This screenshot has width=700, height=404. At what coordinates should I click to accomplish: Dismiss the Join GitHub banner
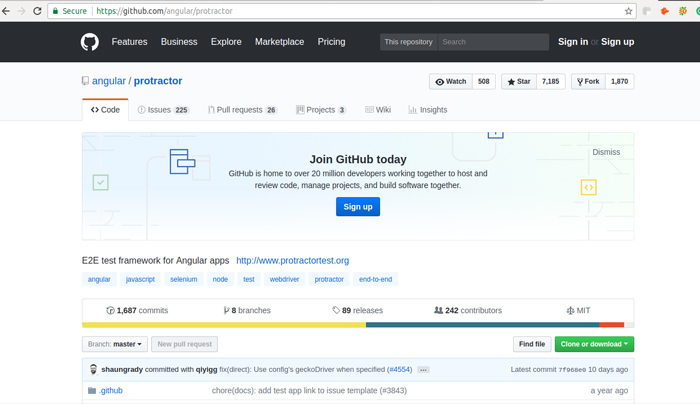tap(606, 152)
